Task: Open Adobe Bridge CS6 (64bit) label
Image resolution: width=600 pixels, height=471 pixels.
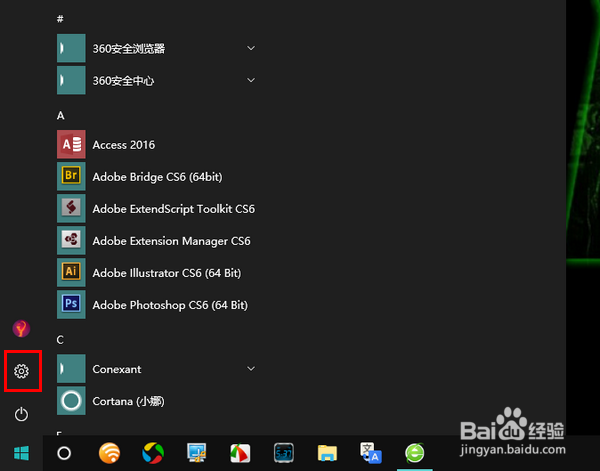Action: pyautogui.click(x=157, y=177)
